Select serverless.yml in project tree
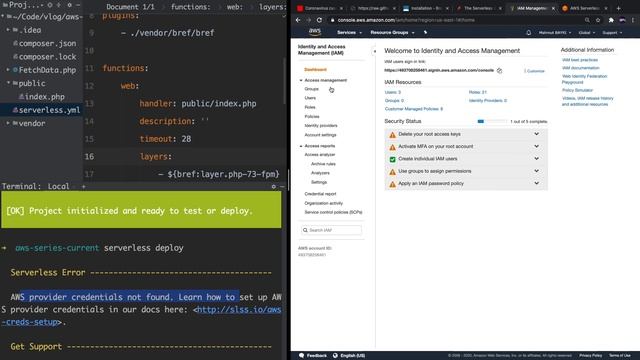The height and width of the screenshot is (360, 640). (x=41, y=110)
